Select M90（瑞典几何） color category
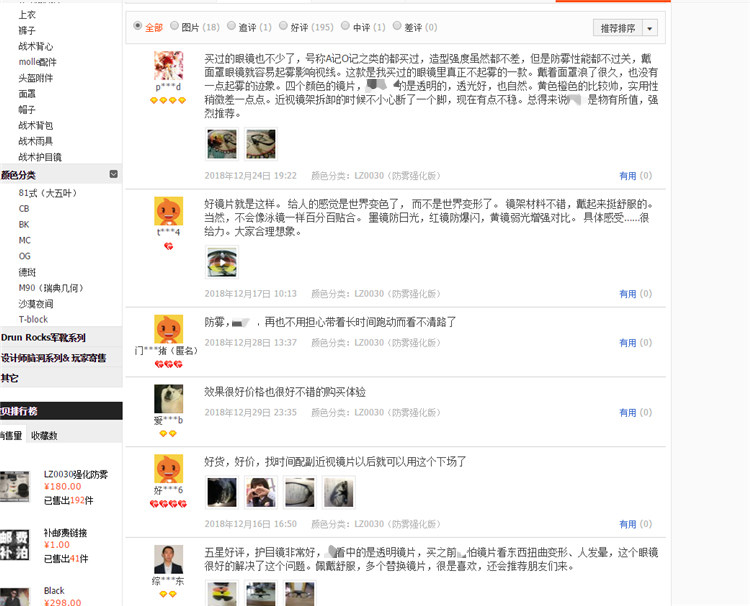Screen dimensions: 750x606 pos(51,288)
